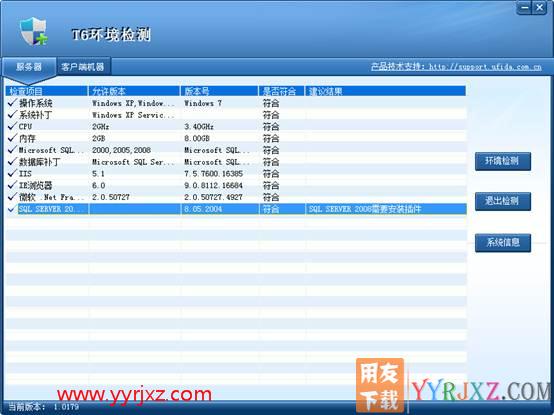This screenshot has height=415, width=554.
Task: Toggle the checkmark on IE浏览器 row
Action: pyautogui.click(x=12, y=185)
